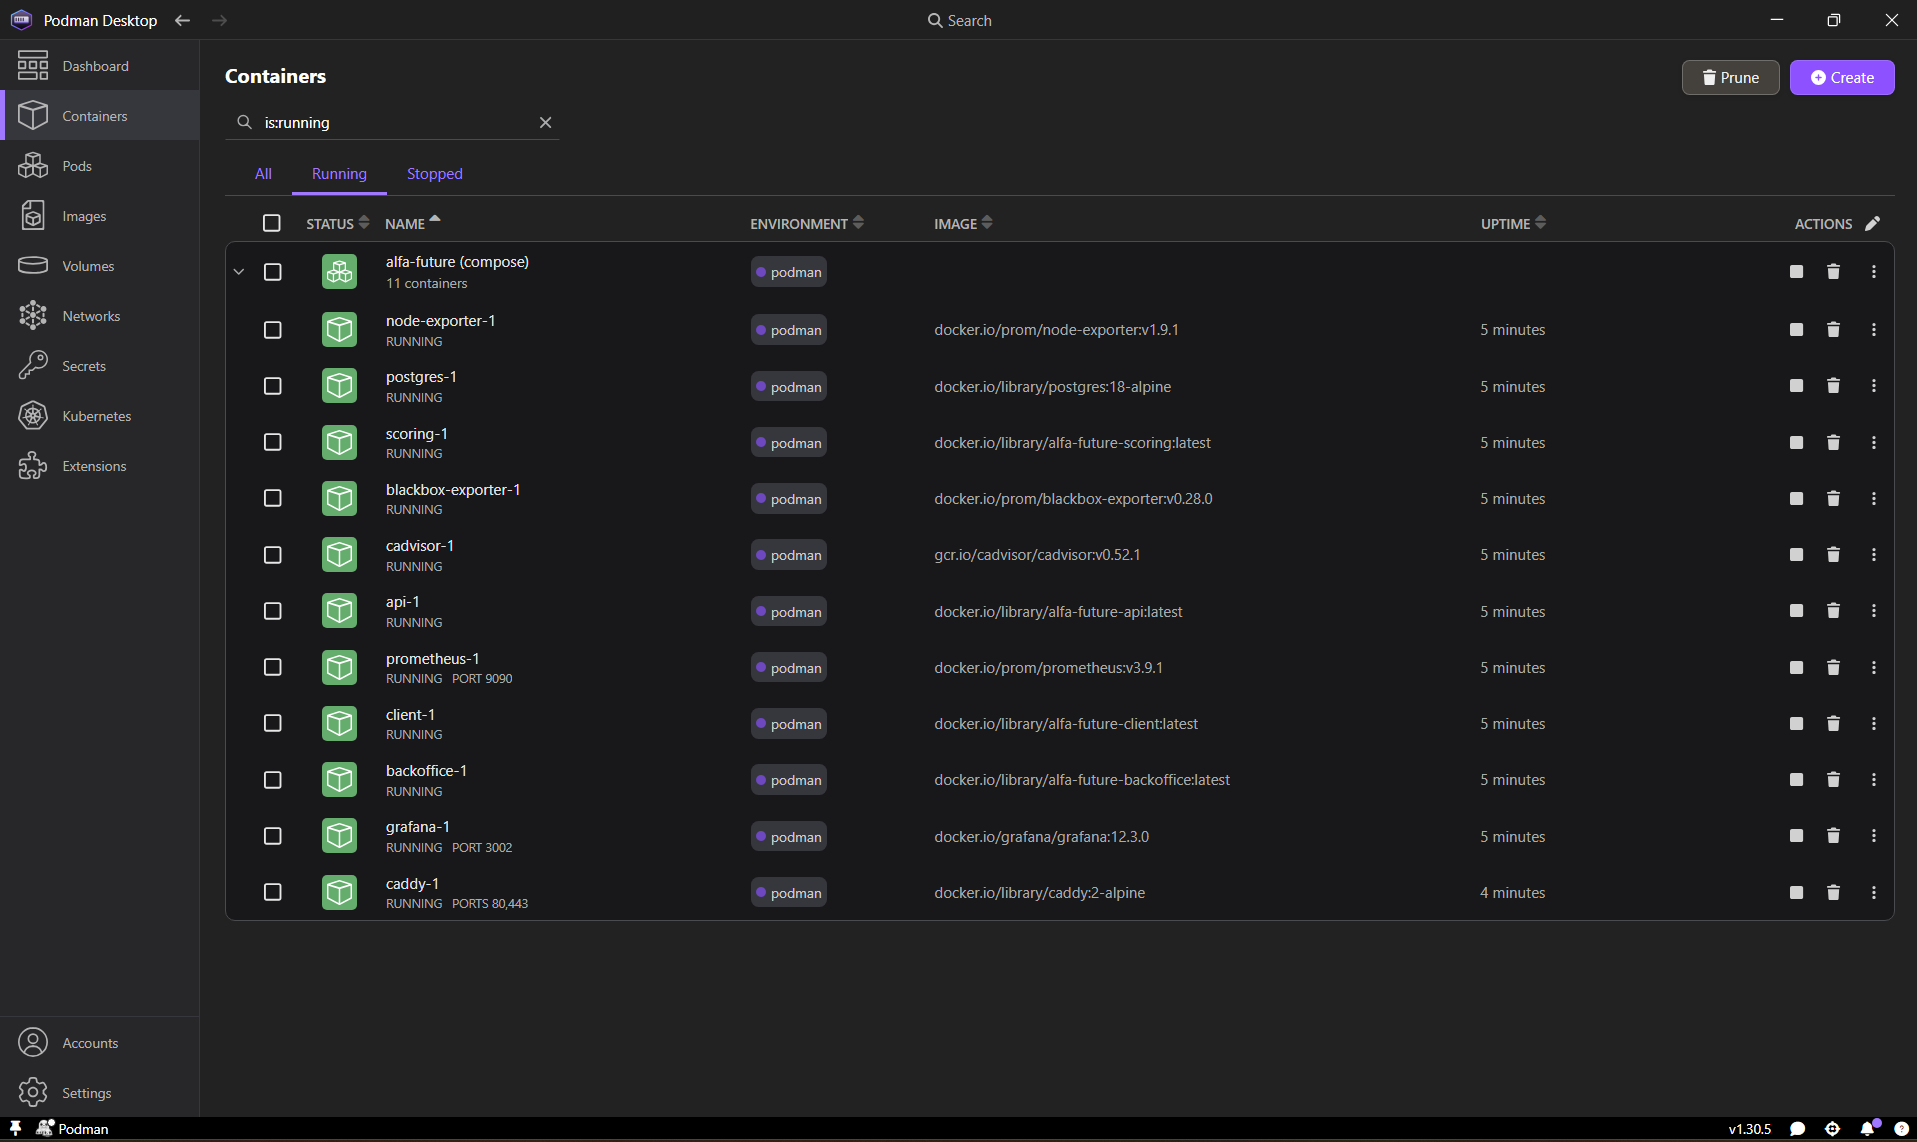
Task: Open kebab menu for alfa-future compose
Action: point(1873,272)
